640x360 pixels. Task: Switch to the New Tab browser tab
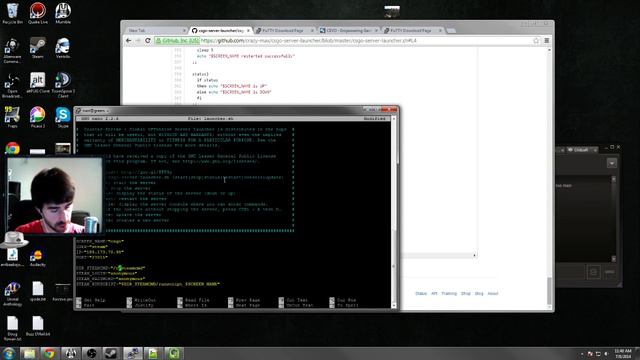[x=156, y=31]
